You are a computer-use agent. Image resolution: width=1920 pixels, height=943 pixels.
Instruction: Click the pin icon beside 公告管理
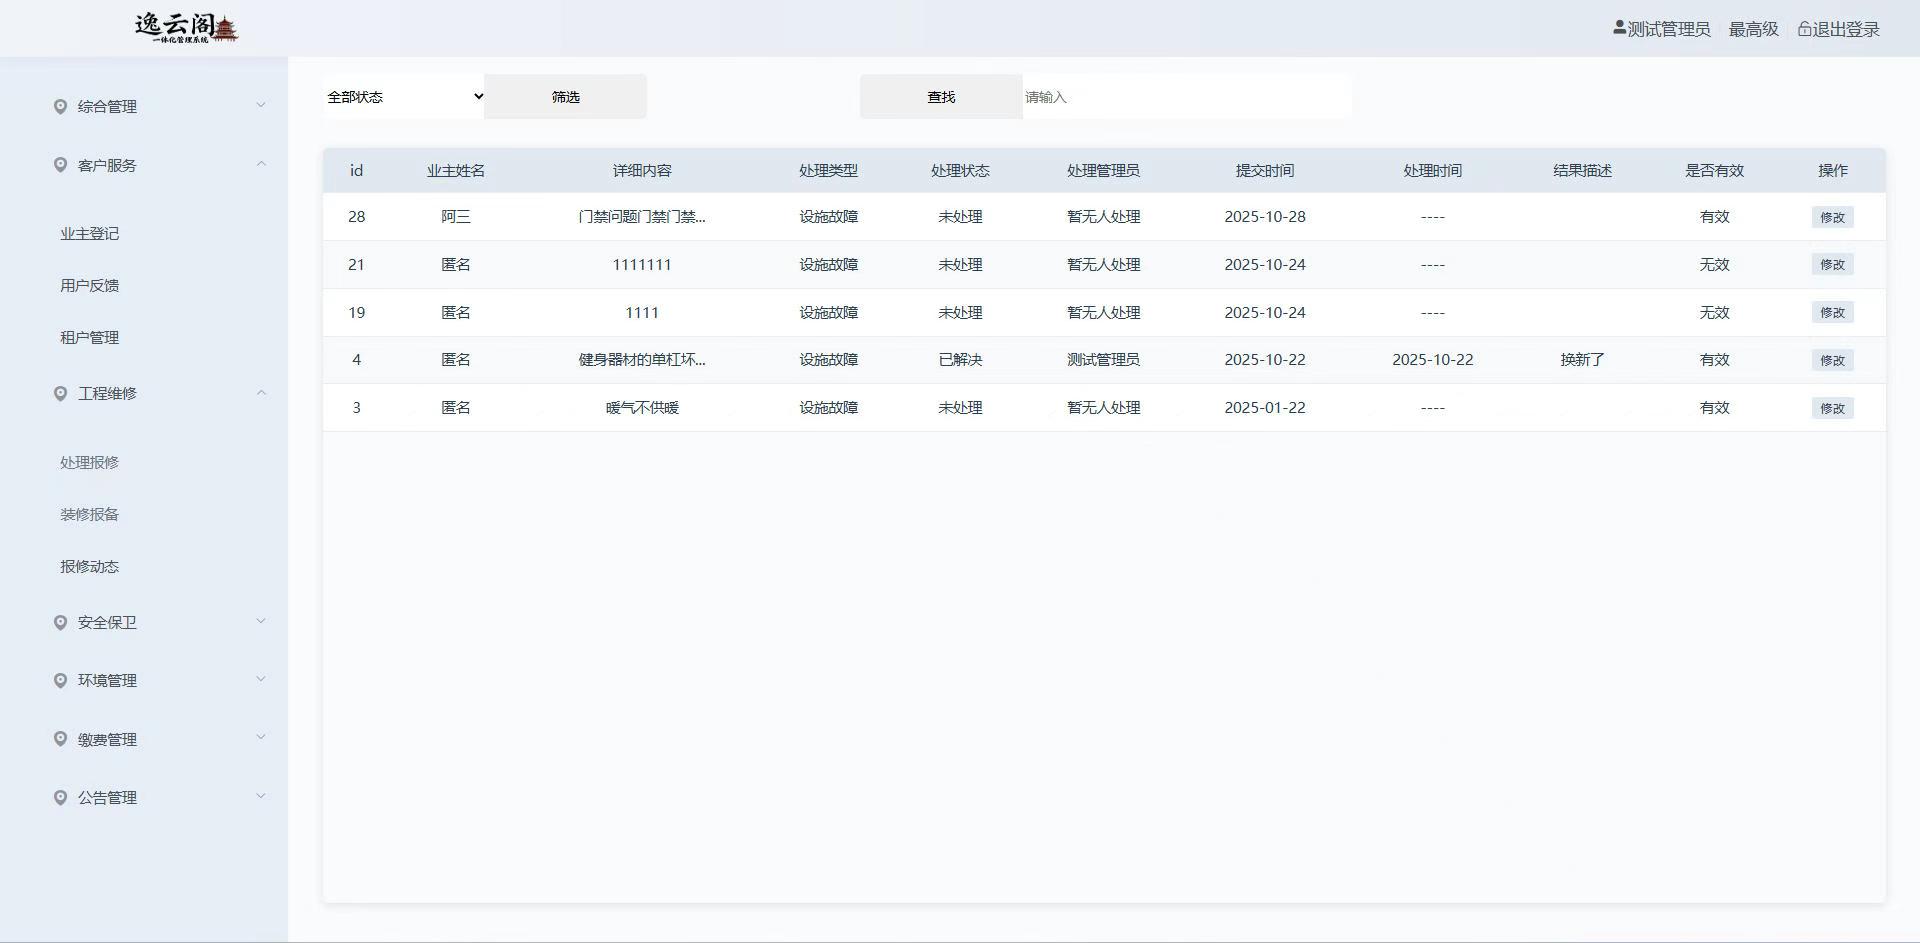[60, 797]
